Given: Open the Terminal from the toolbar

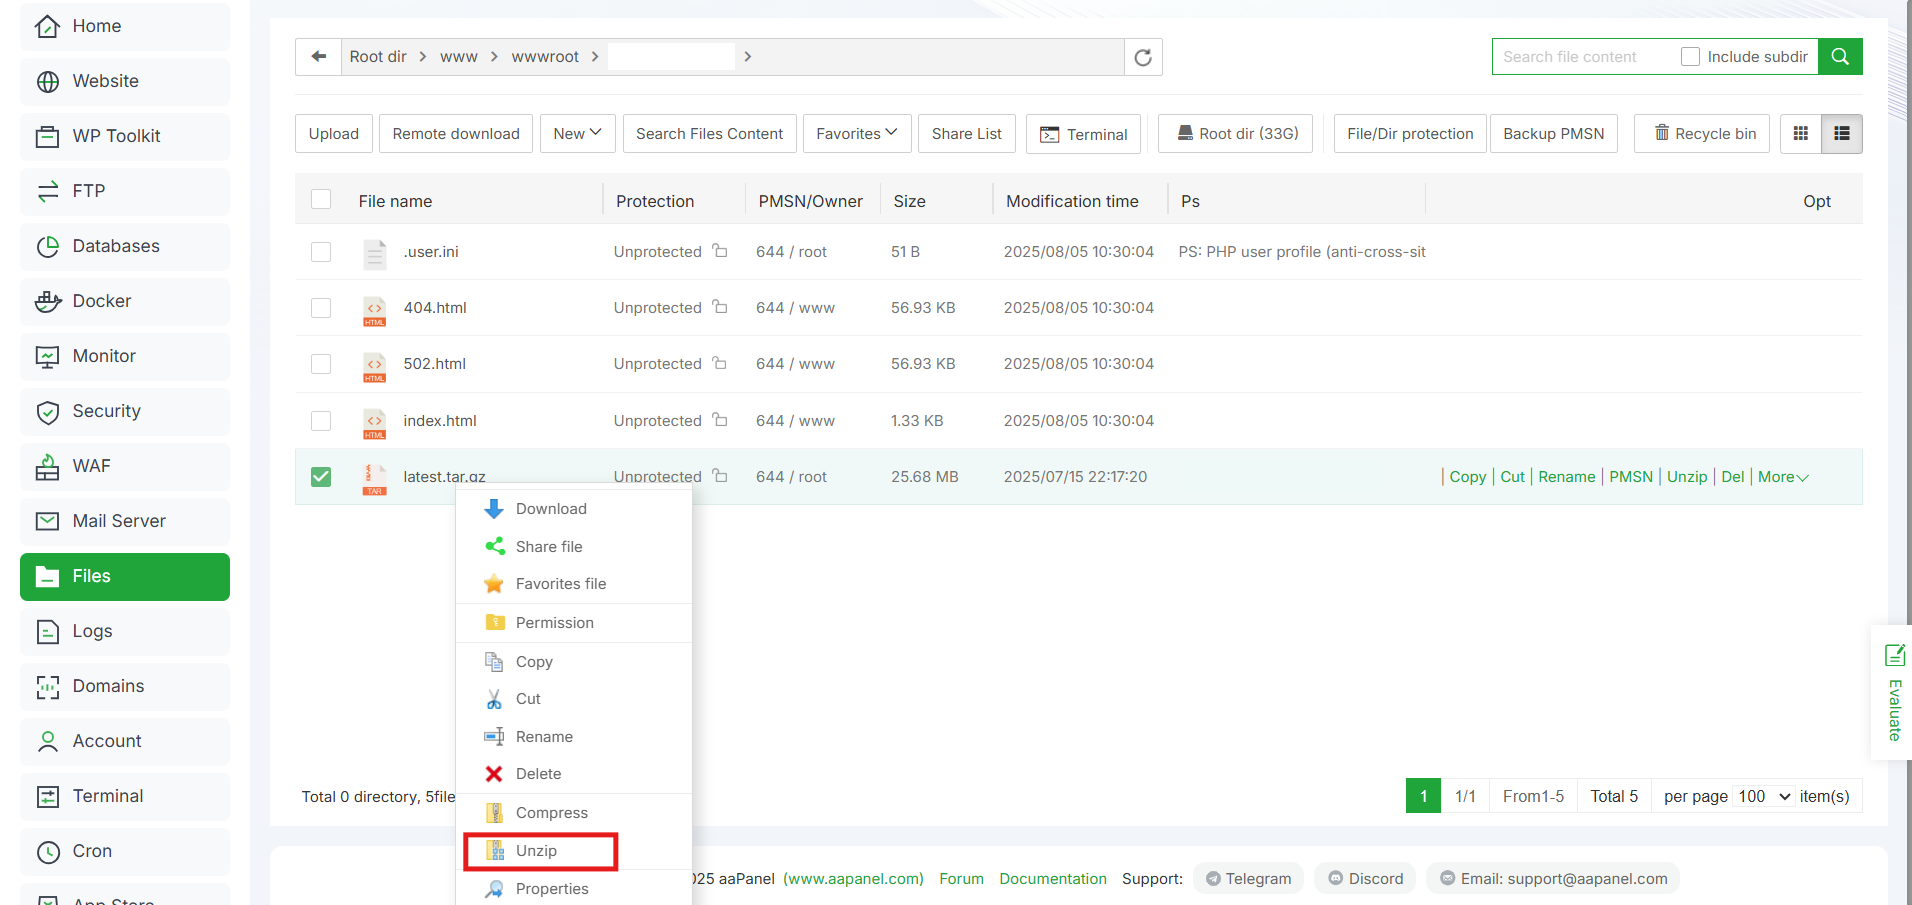Looking at the screenshot, I should [1083, 133].
